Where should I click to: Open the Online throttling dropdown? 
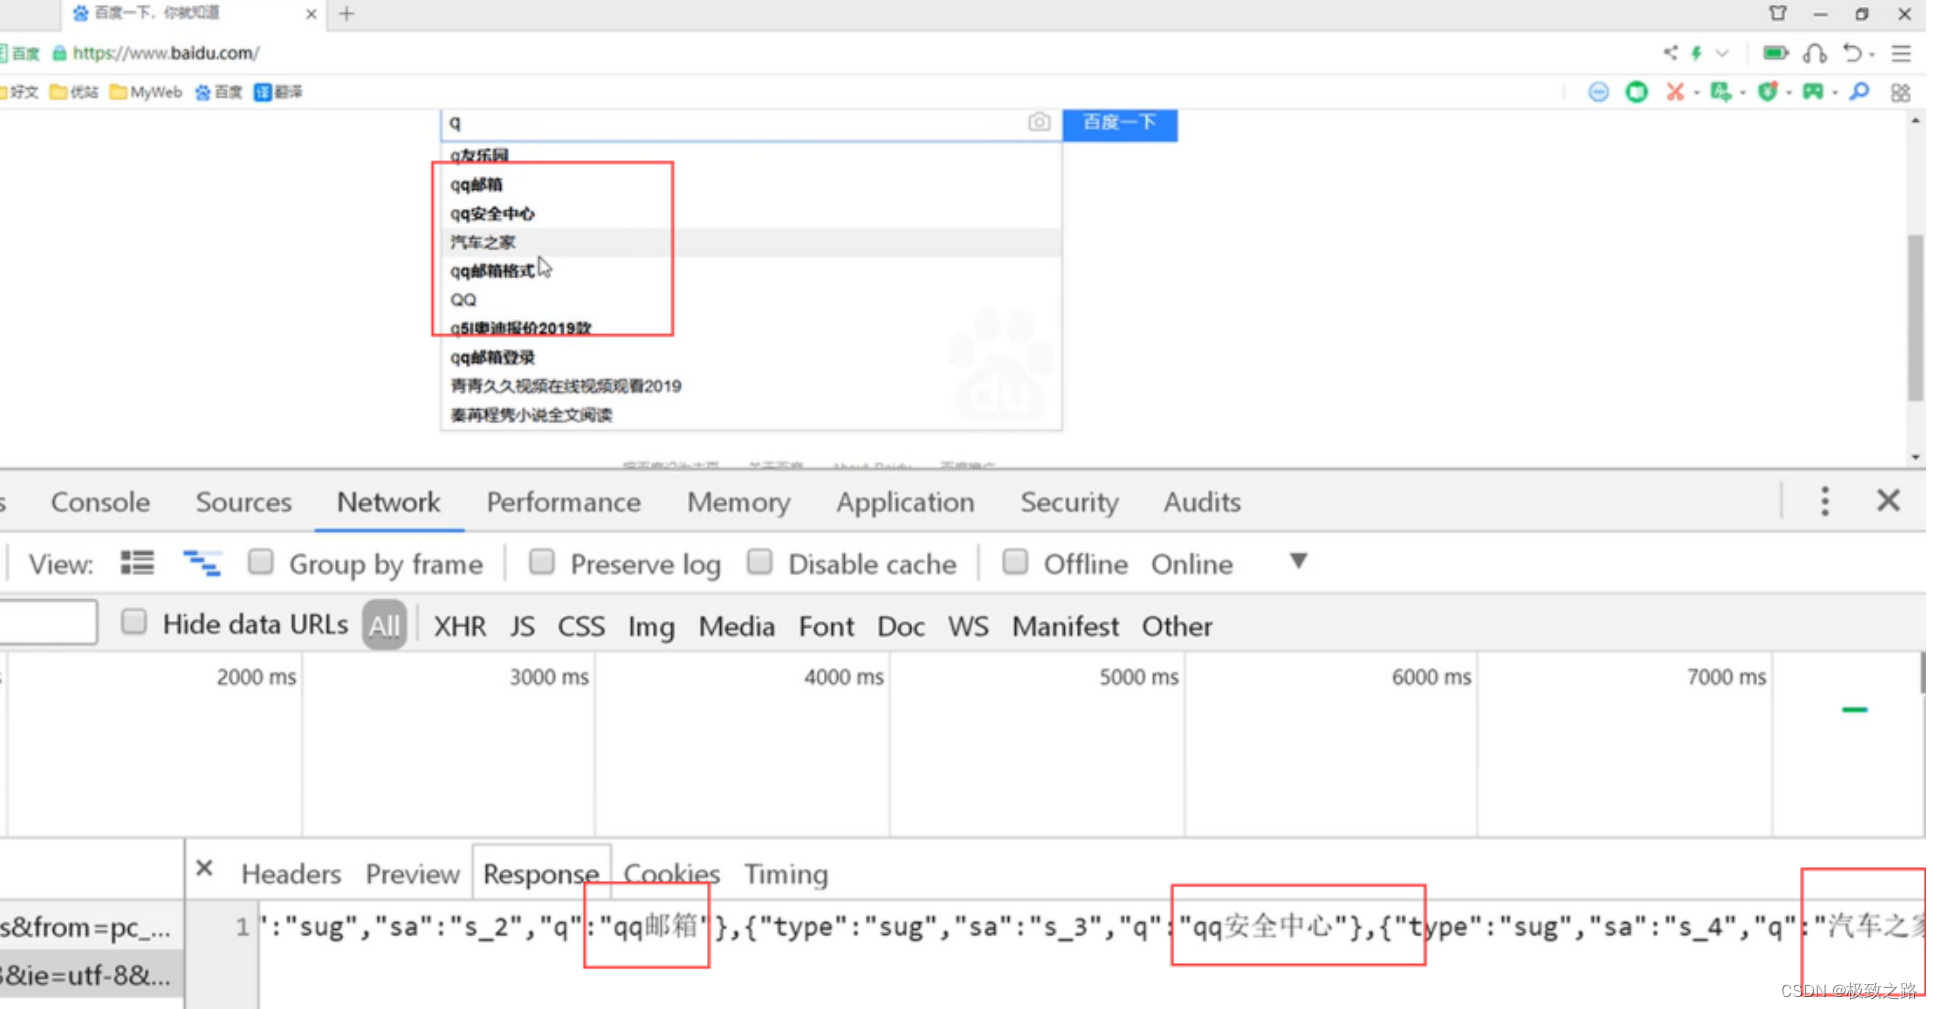point(1230,563)
